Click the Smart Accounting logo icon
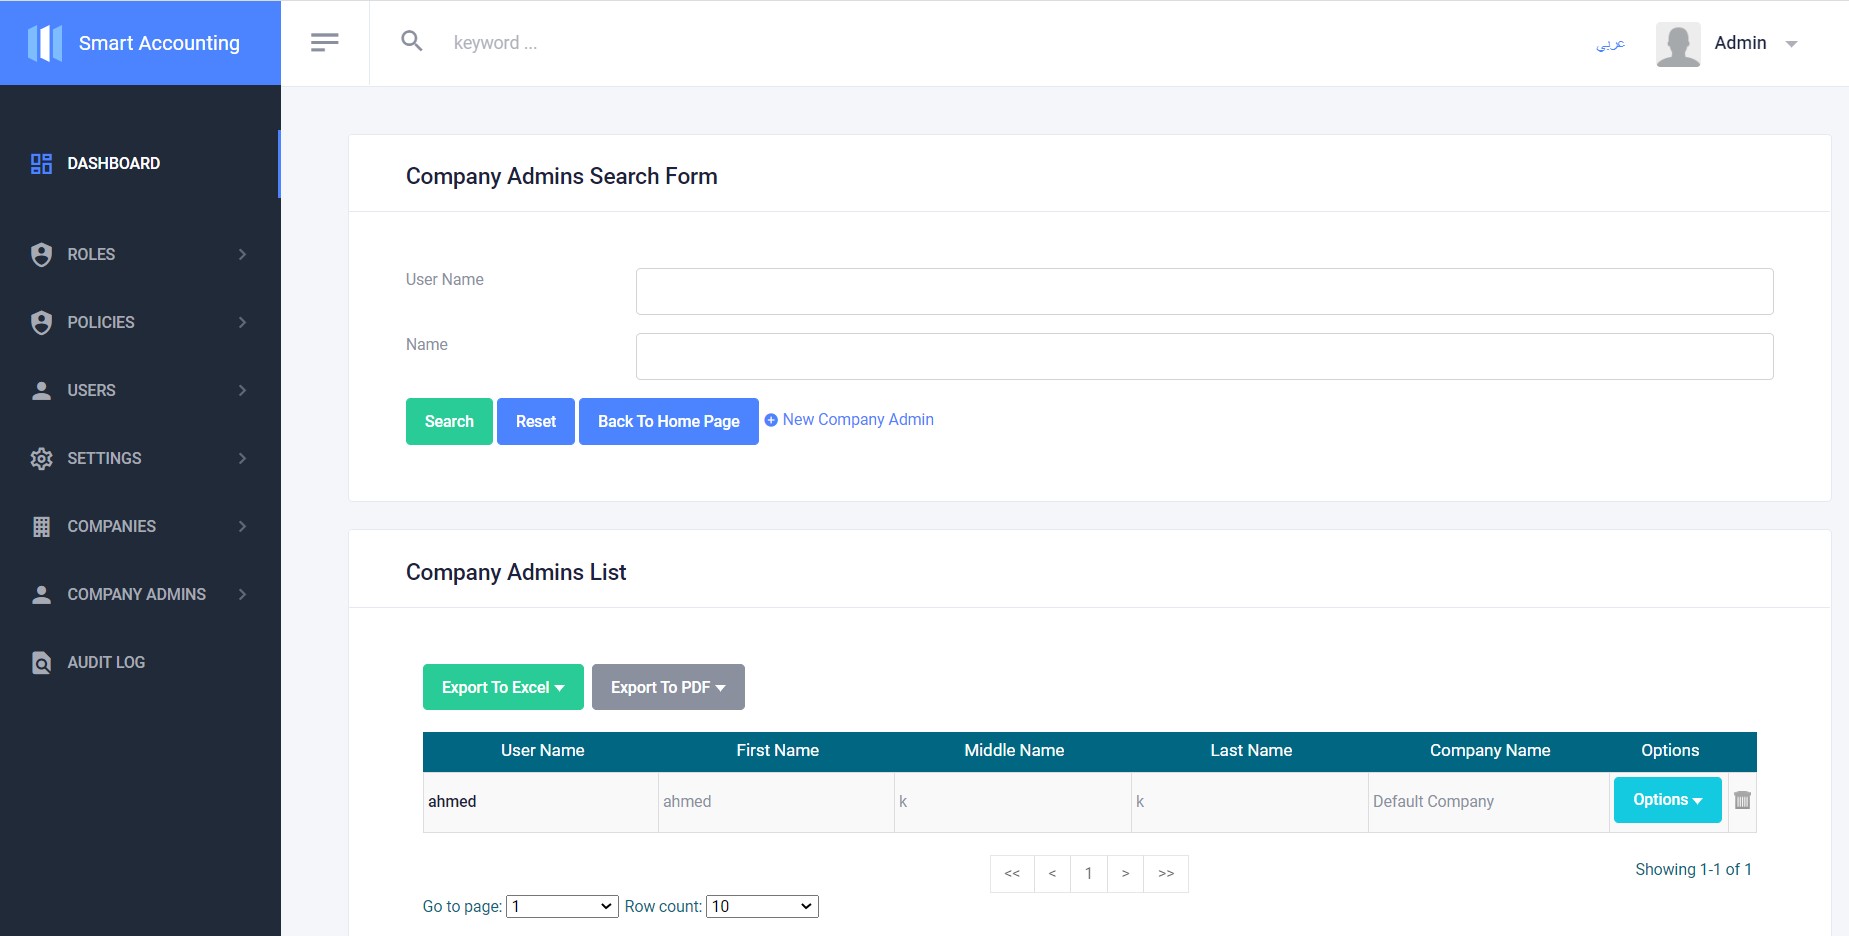1849x936 pixels. [45, 43]
